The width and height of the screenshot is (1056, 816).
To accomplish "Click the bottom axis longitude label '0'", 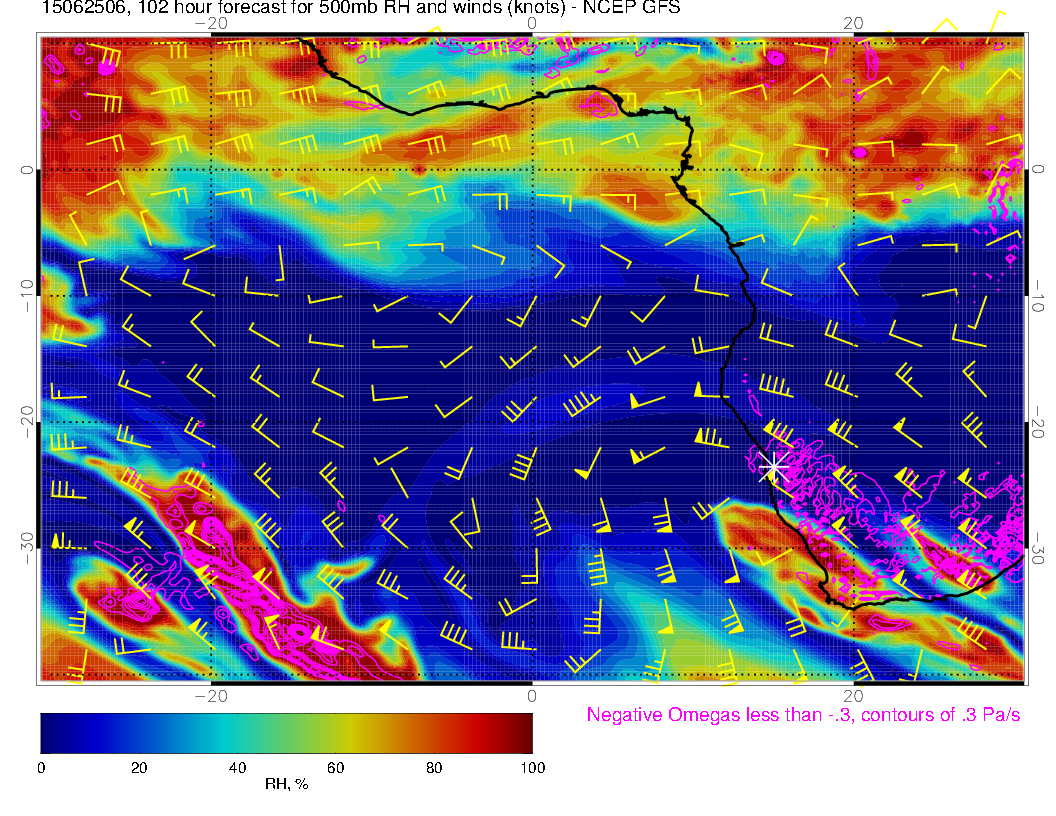I will [x=532, y=696].
